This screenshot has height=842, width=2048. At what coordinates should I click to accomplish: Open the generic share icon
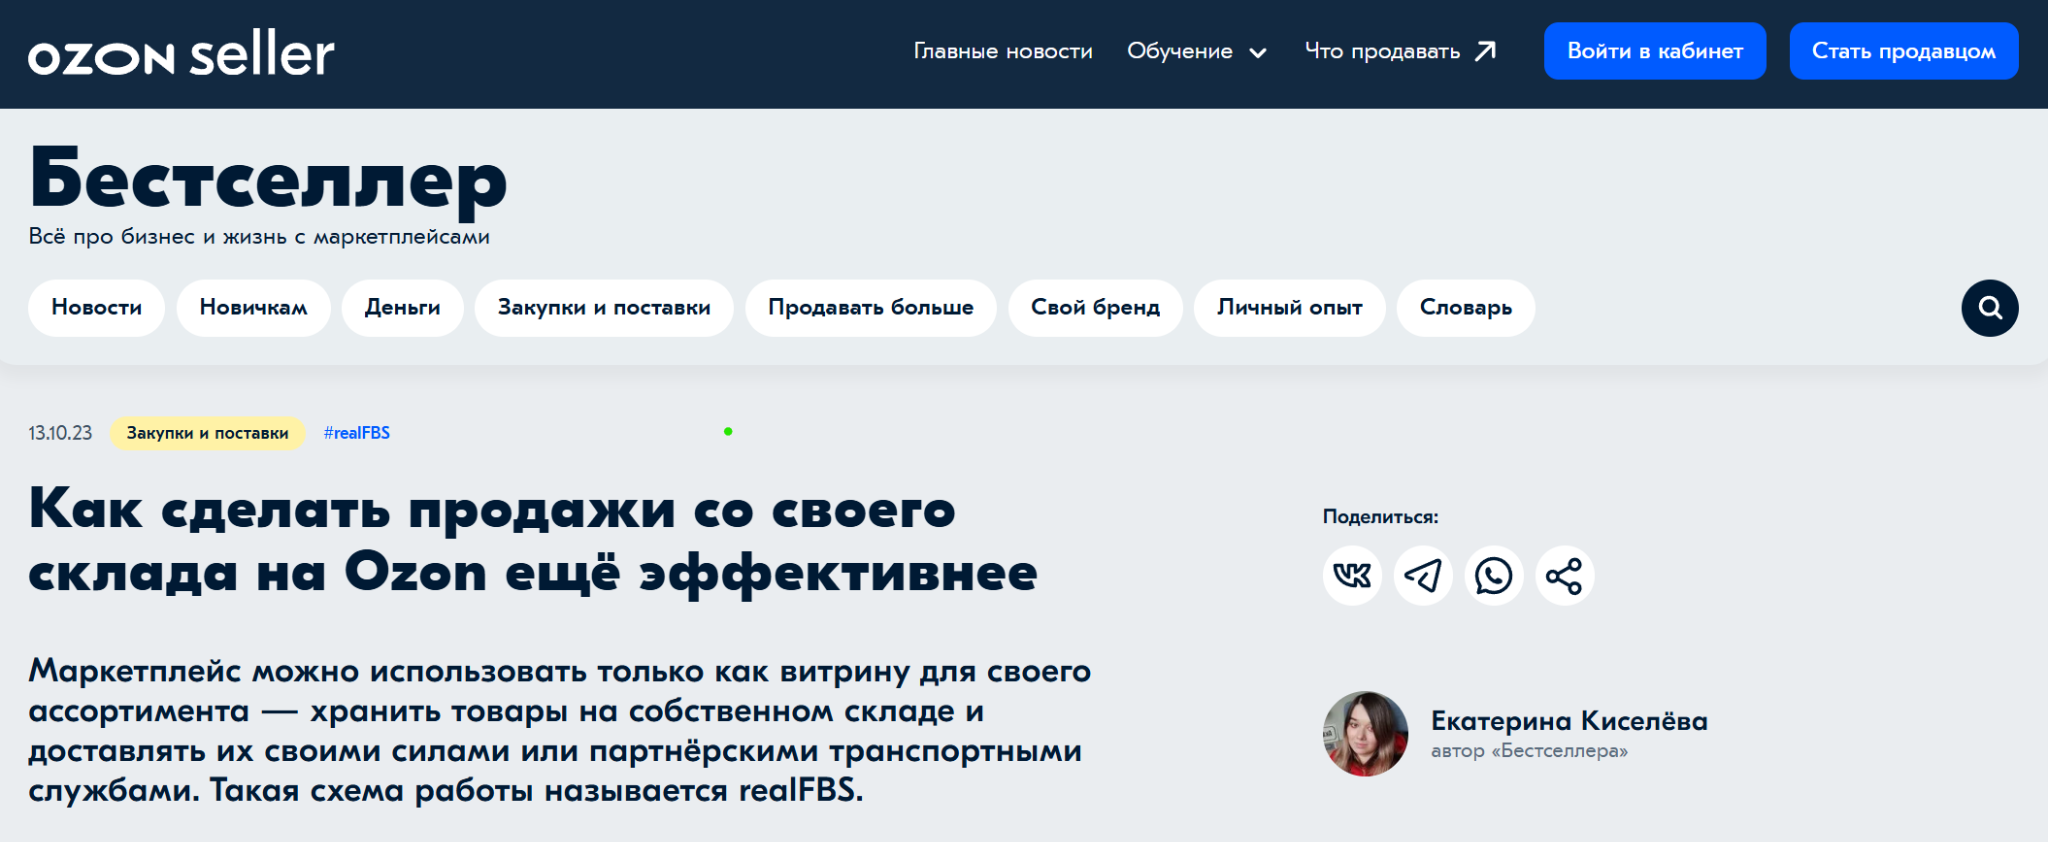tap(1564, 575)
